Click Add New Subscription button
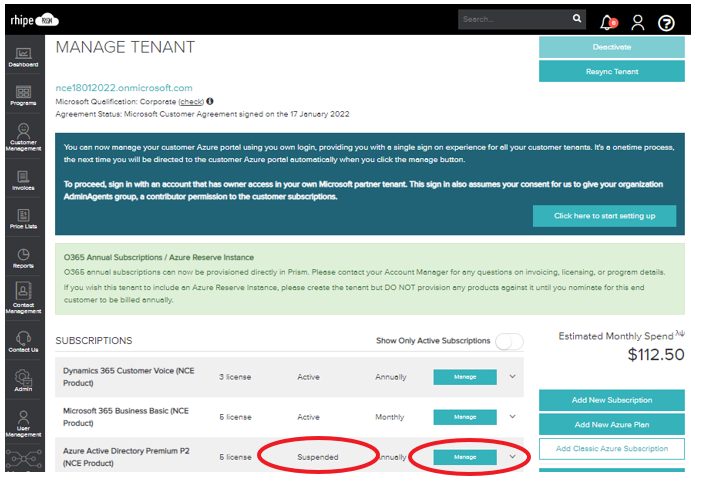 point(612,400)
